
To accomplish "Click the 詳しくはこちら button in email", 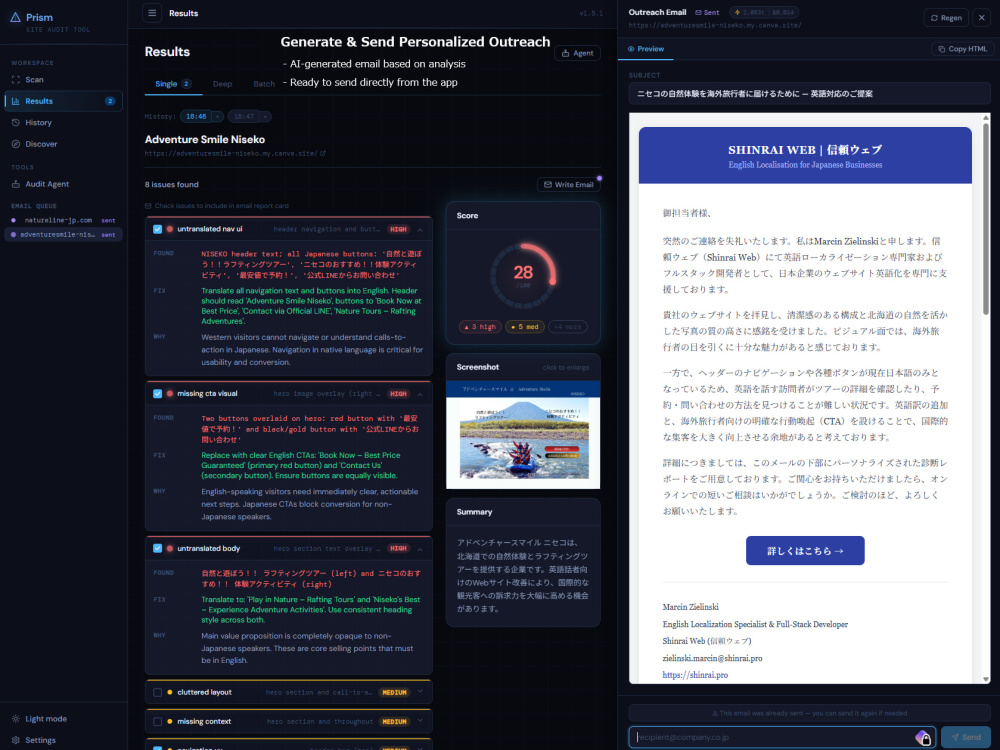I will click(805, 550).
